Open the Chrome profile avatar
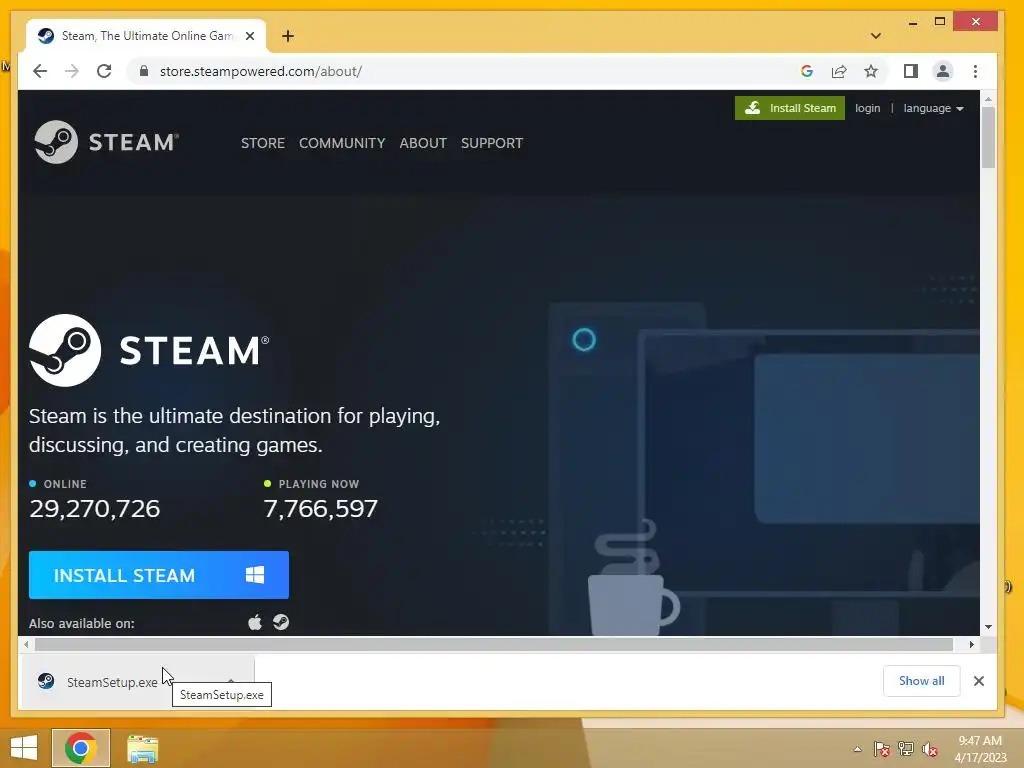The image size is (1024, 768). point(942,71)
